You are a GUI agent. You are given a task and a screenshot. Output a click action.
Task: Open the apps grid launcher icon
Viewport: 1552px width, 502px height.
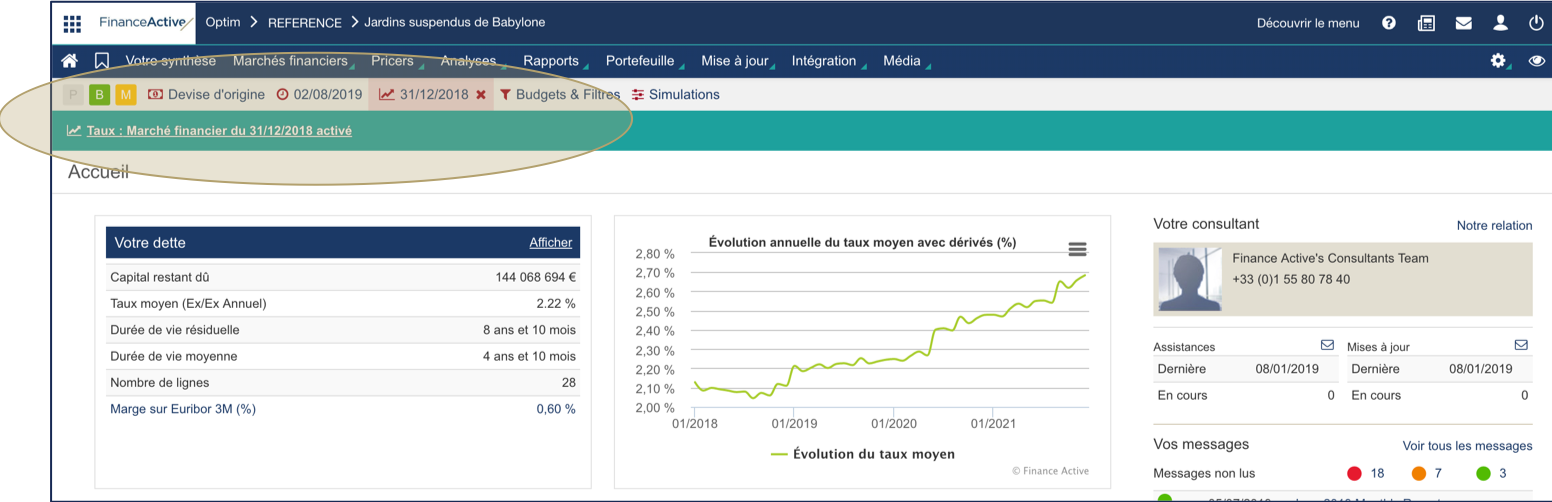click(x=72, y=23)
